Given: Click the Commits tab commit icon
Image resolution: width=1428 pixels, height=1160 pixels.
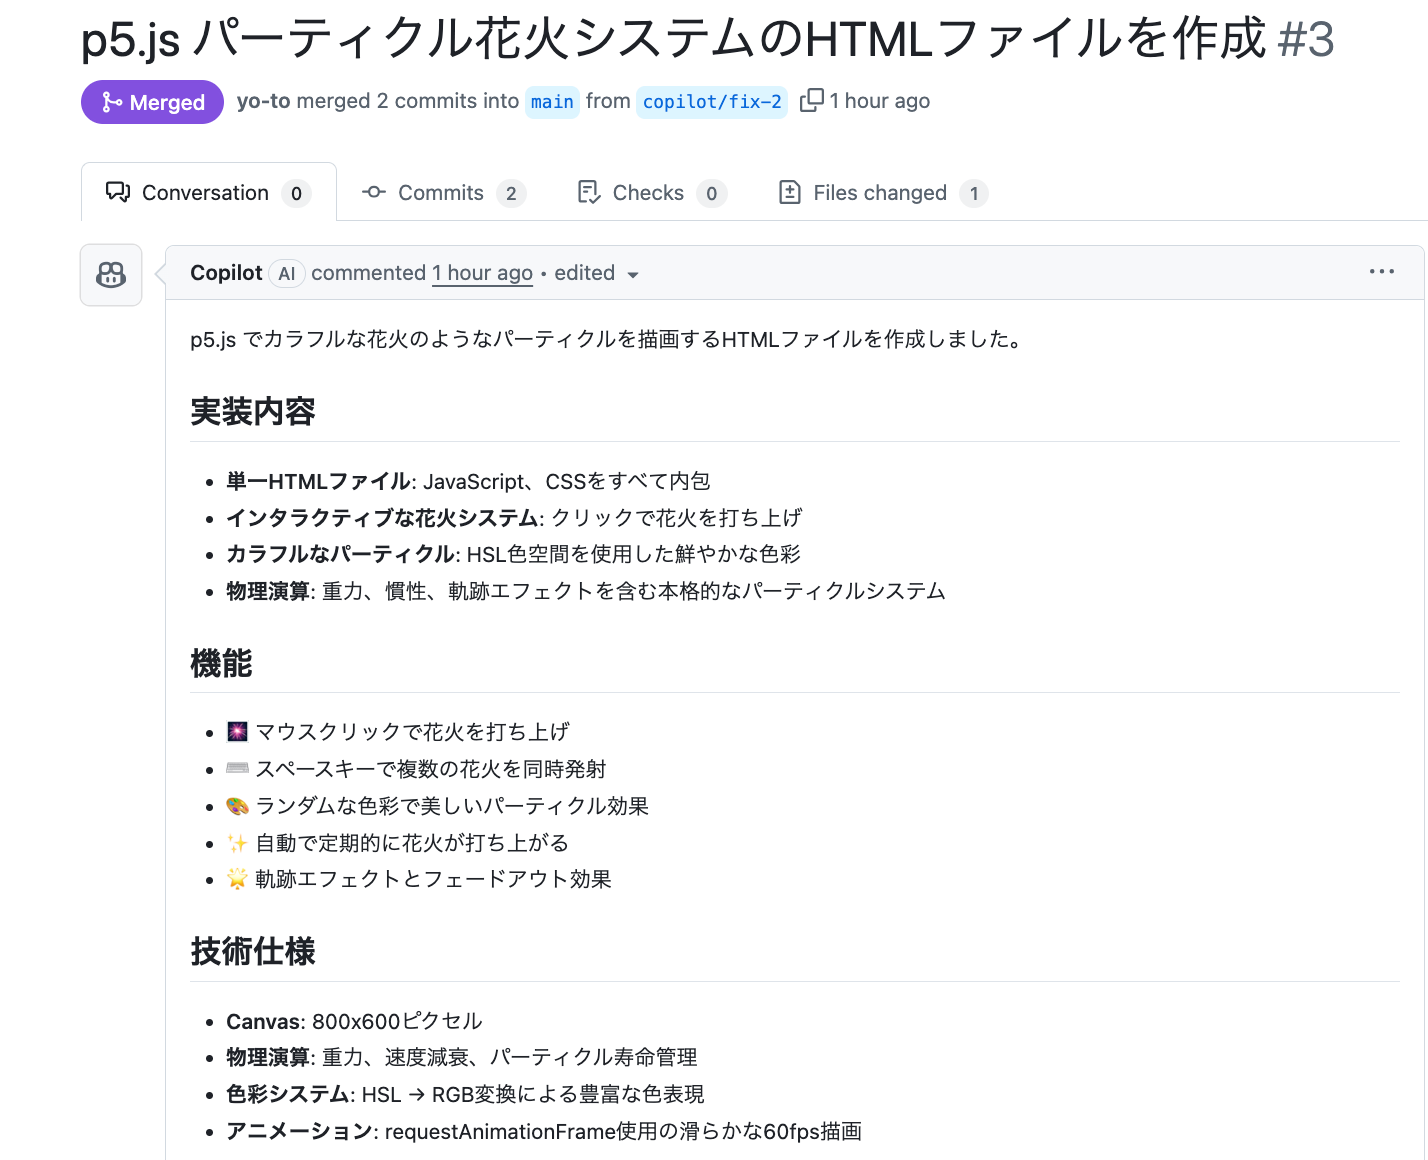Looking at the screenshot, I should [374, 192].
